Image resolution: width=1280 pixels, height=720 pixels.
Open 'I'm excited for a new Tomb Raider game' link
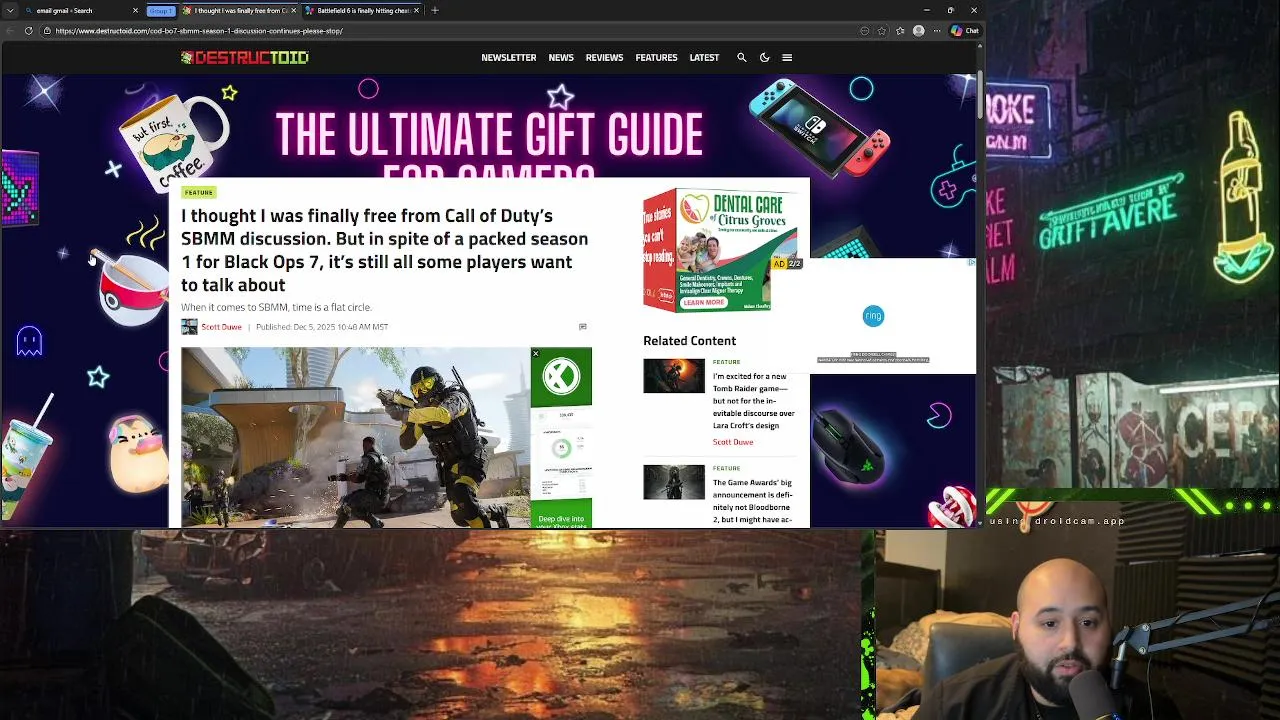coord(754,401)
